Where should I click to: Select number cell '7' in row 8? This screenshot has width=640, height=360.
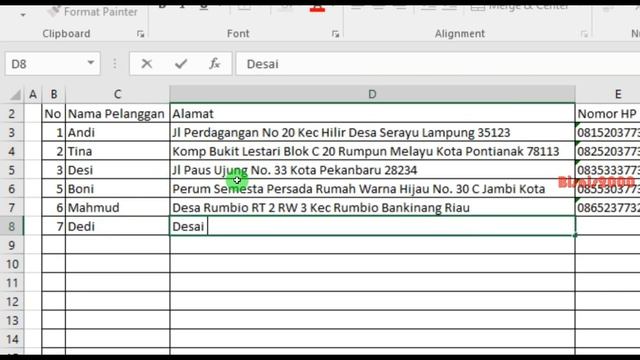point(53,226)
